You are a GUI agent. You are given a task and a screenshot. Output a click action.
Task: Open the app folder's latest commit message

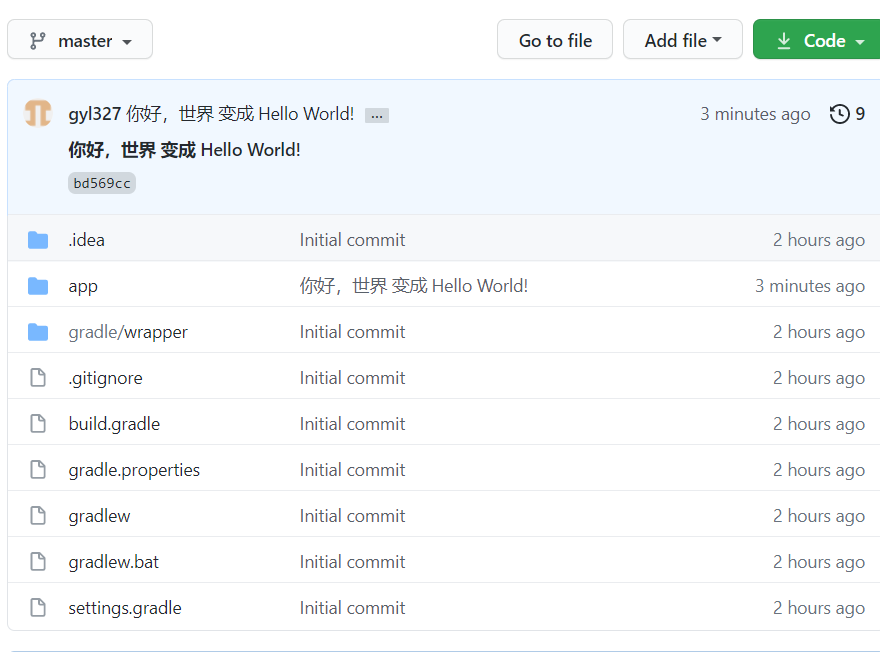coord(413,285)
